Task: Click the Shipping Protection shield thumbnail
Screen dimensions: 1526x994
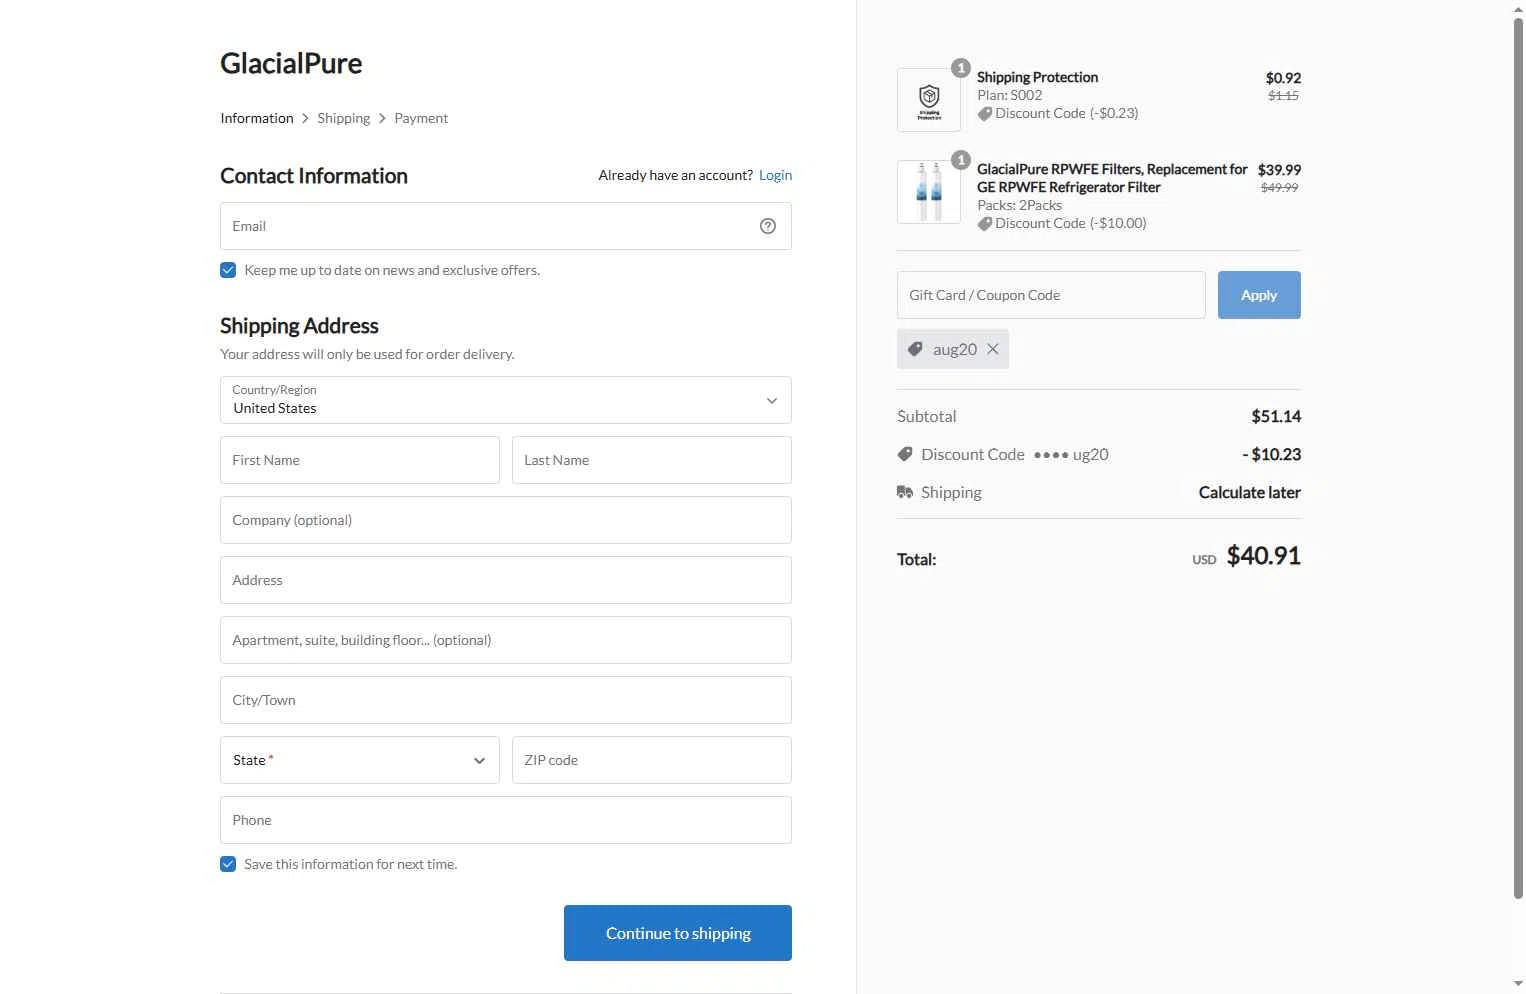Action: point(929,100)
